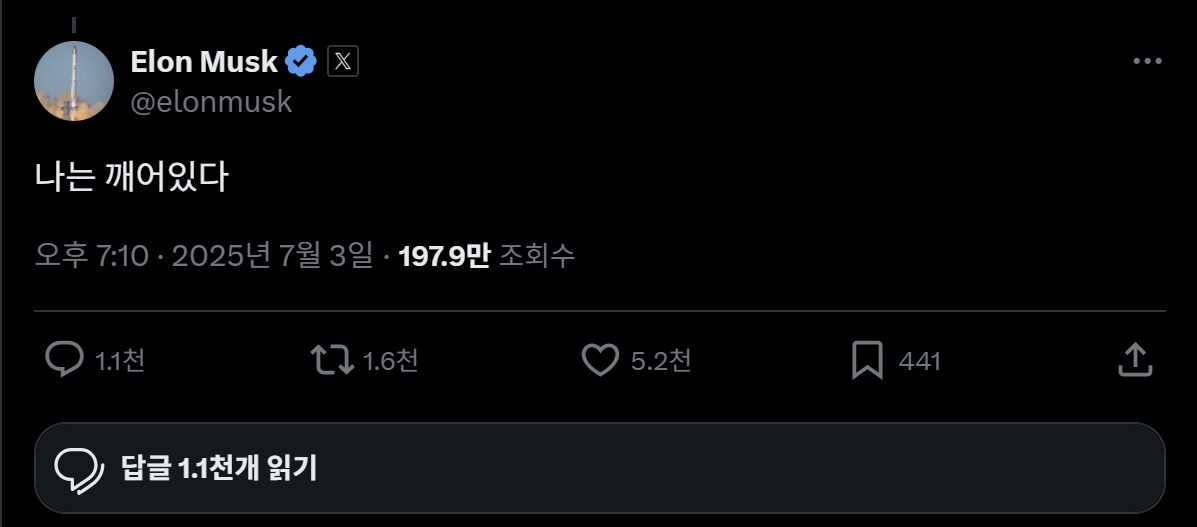Bookmark the post with bookmark icon

tap(867, 360)
